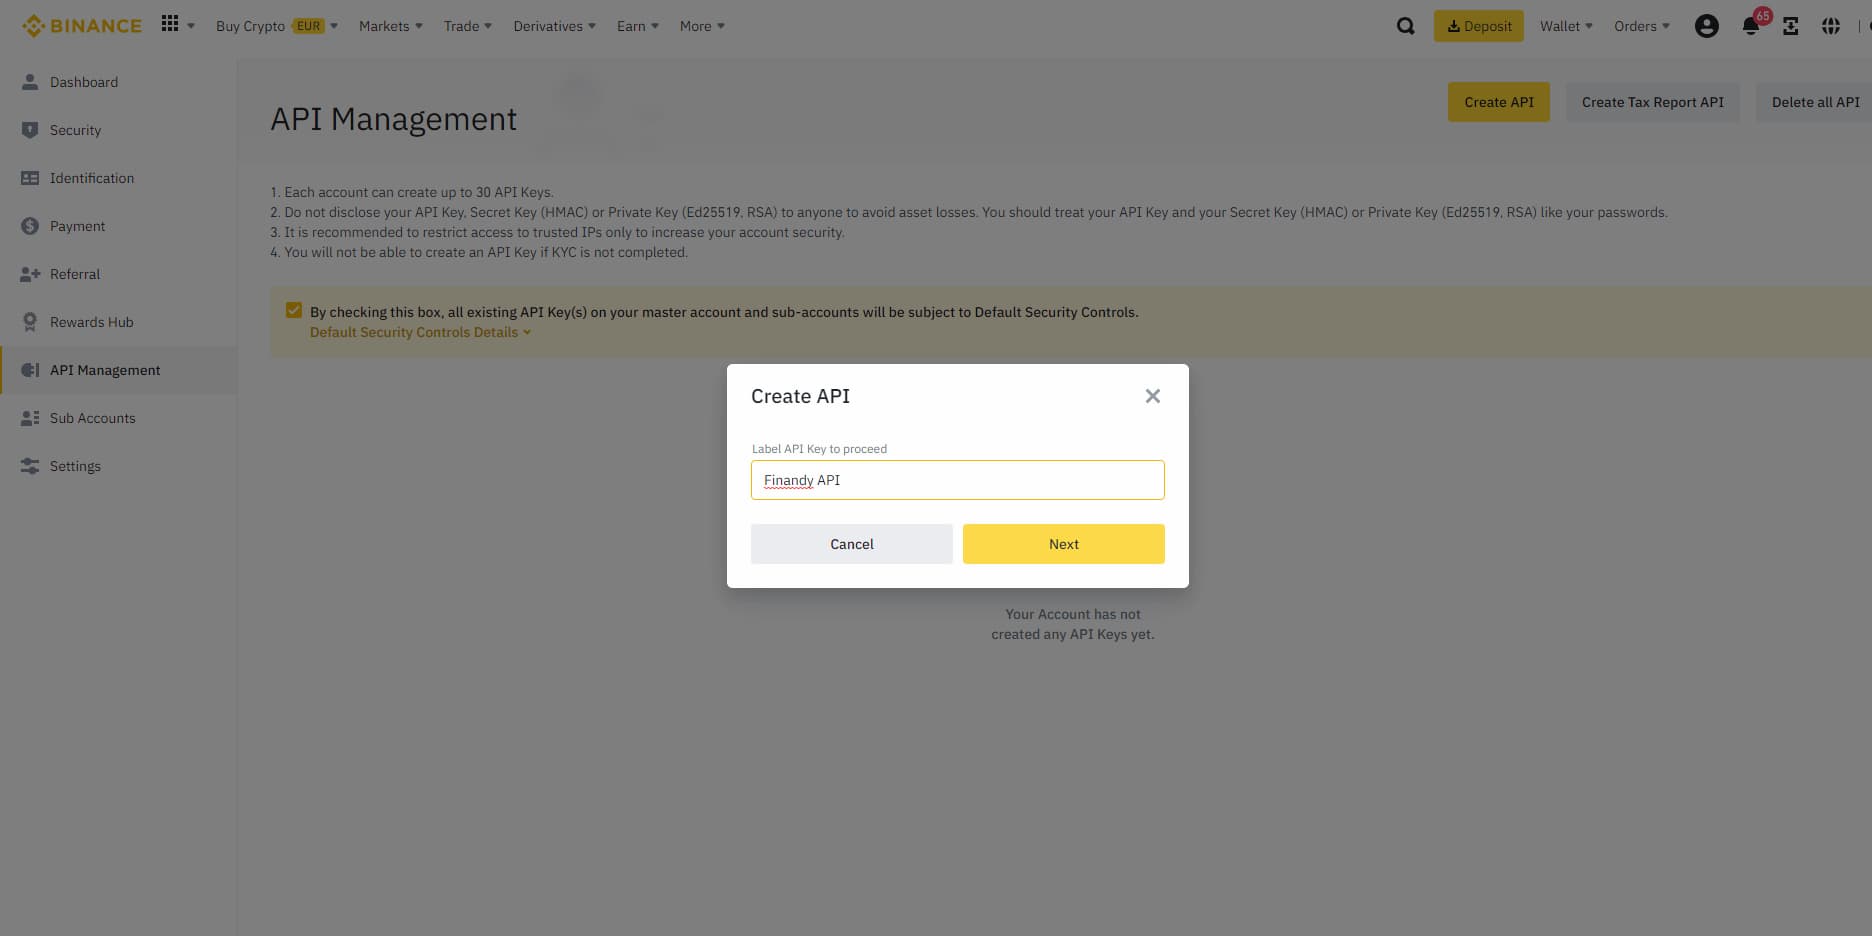Click the Binance logo

point(82,26)
